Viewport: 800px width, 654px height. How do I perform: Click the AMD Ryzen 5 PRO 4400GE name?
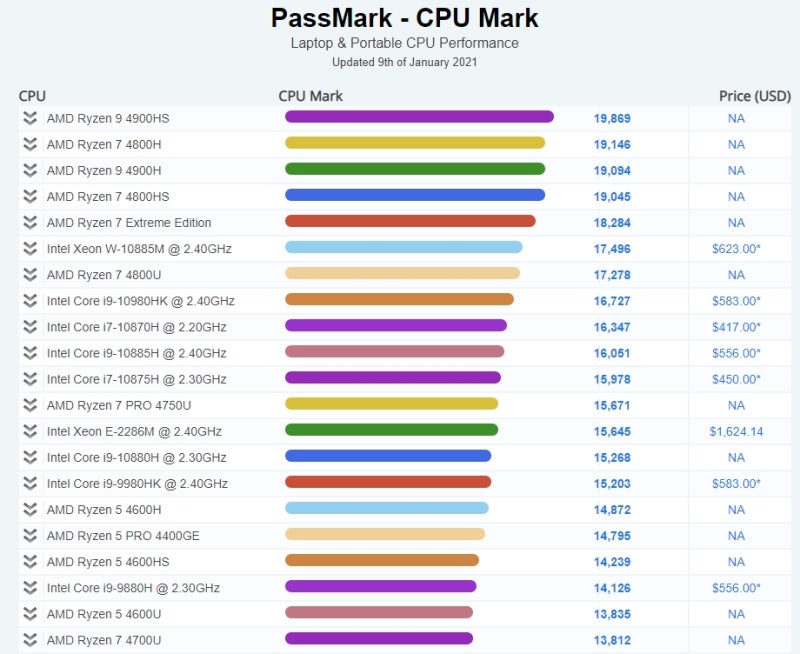[123, 536]
